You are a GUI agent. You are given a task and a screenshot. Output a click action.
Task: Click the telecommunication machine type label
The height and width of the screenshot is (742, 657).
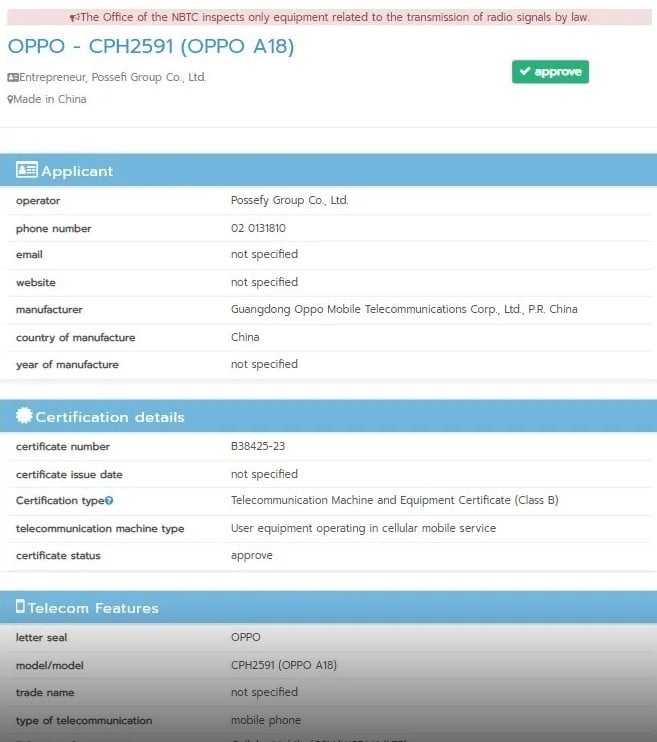pyautogui.click(x=100, y=529)
